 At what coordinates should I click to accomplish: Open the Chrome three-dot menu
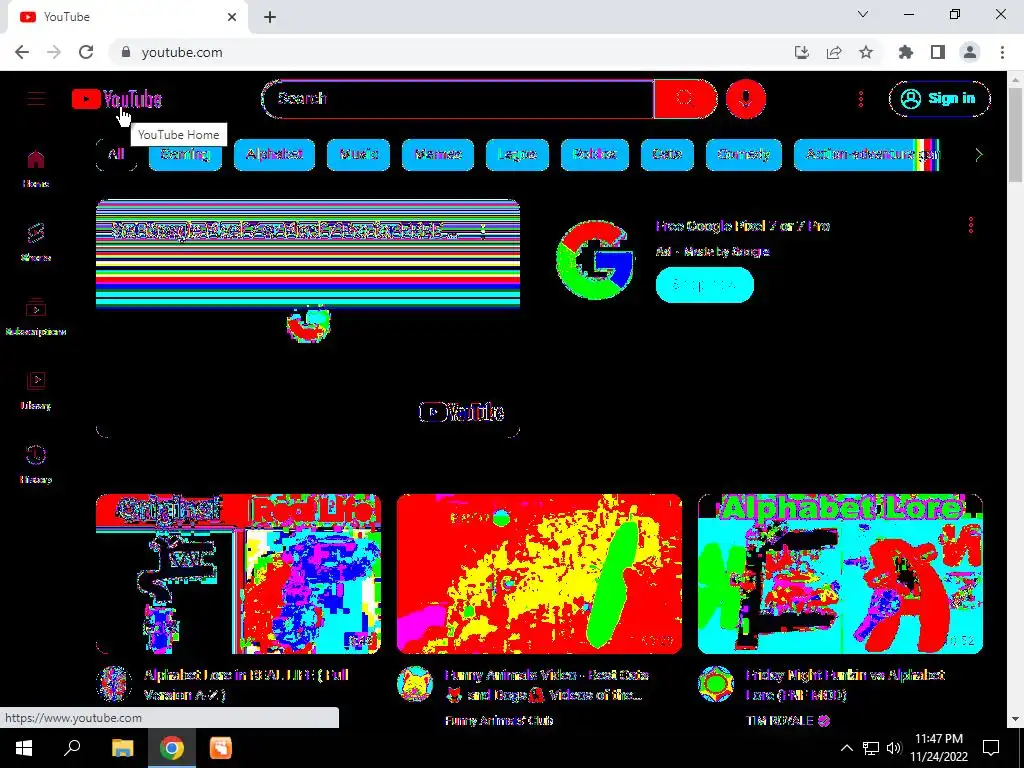coord(1002,52)
